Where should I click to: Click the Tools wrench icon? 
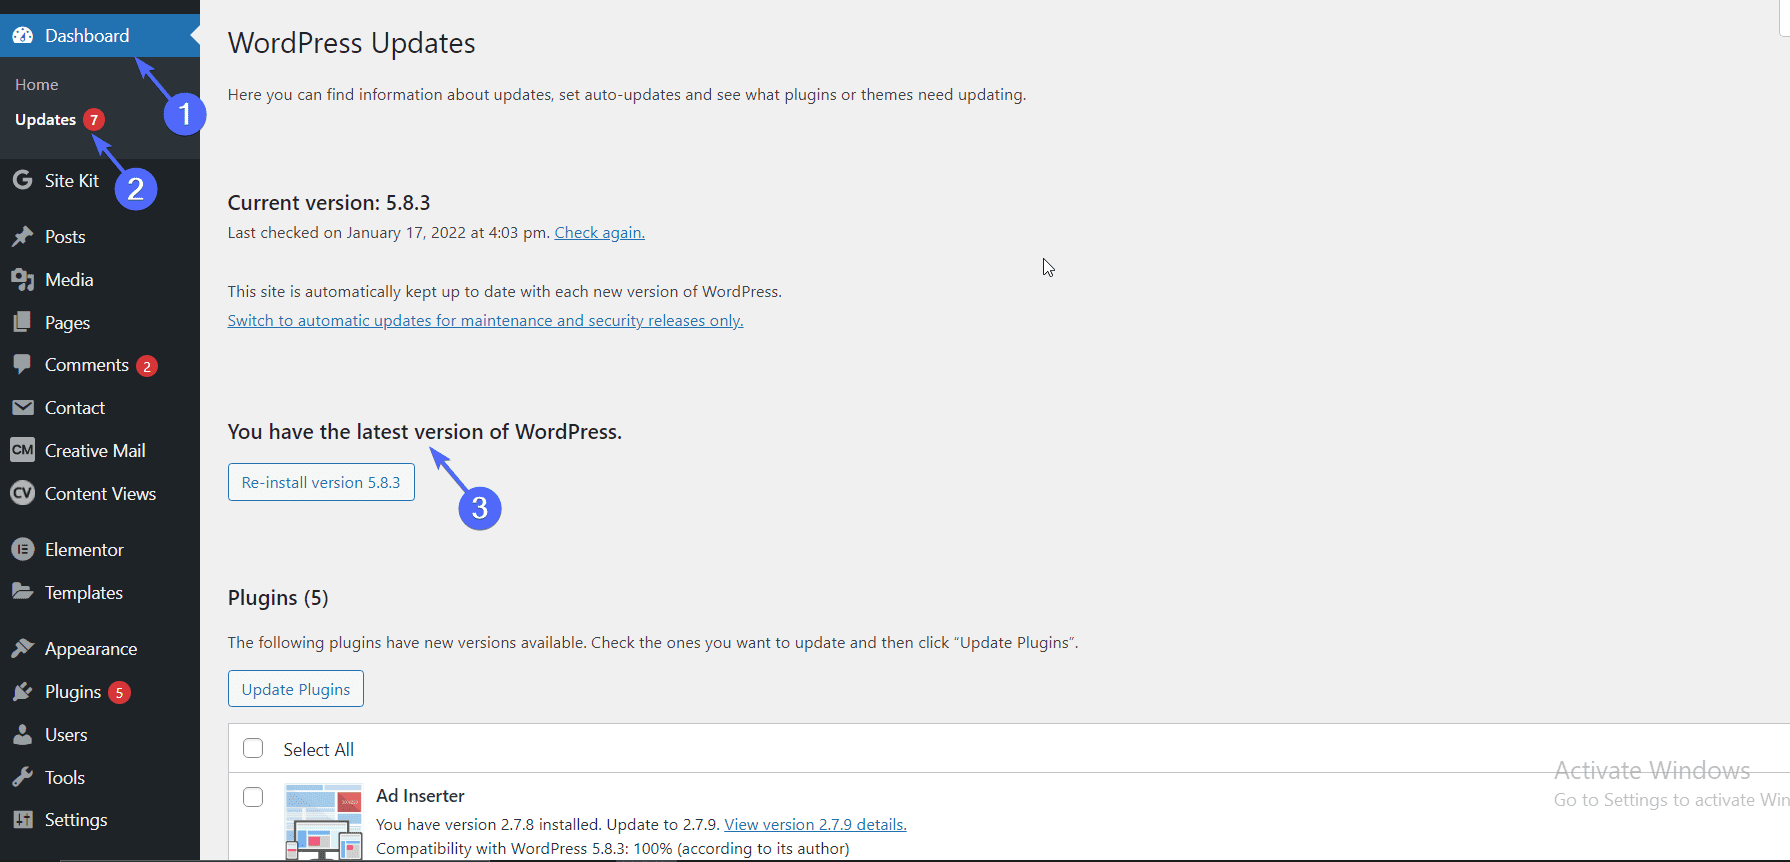[x=22, y=777]
